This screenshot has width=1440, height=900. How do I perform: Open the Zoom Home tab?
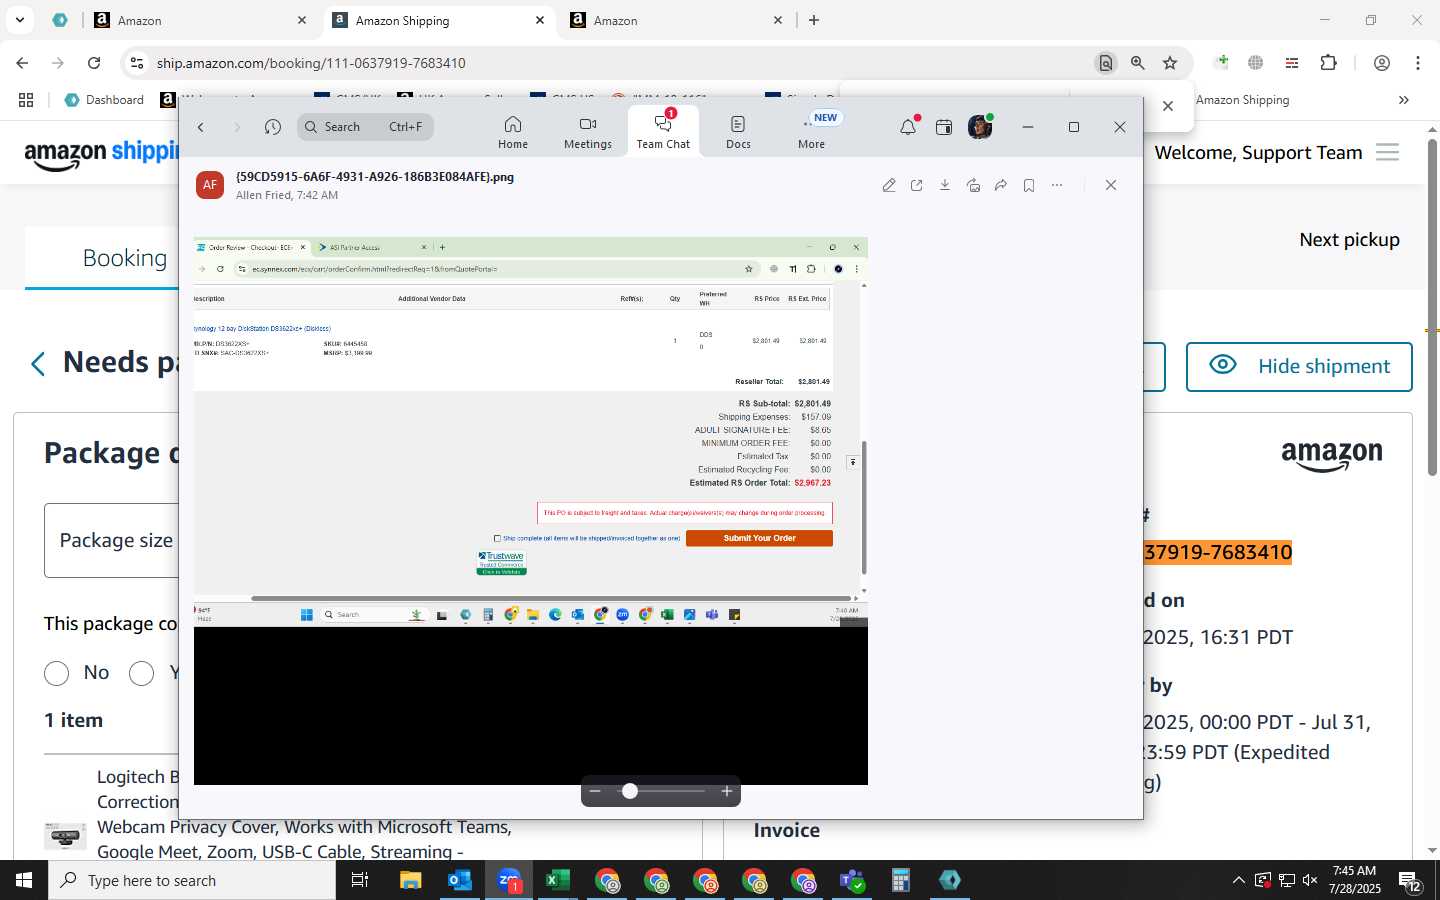(x=513, y=132)
